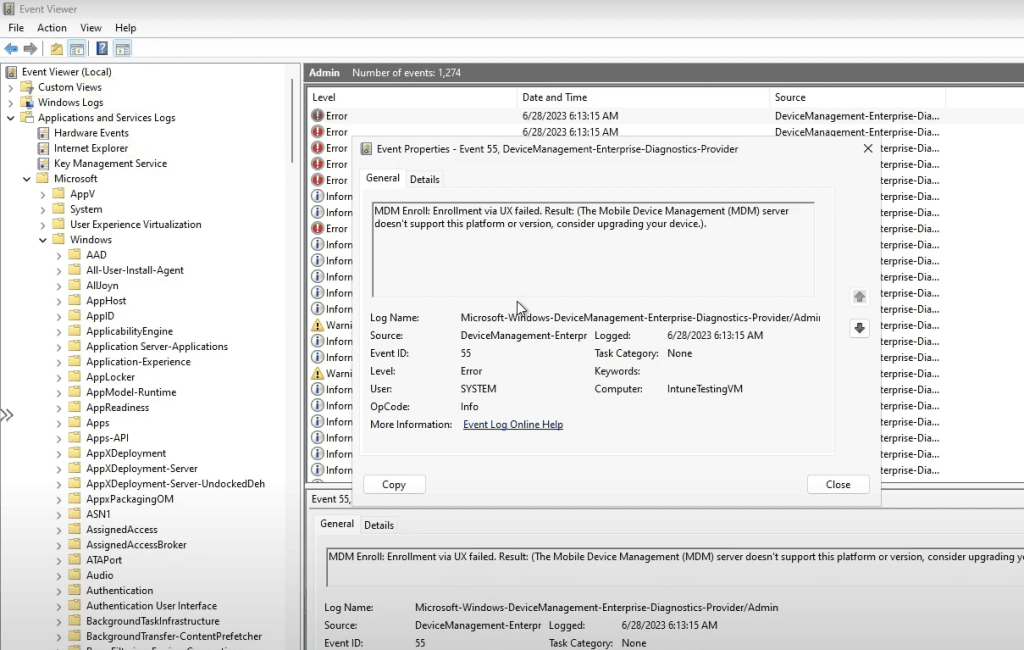Toggle Show/Hide Action Pane toolbar icon
This screenshot has width=1024, height=650.
tap(123, 49)
